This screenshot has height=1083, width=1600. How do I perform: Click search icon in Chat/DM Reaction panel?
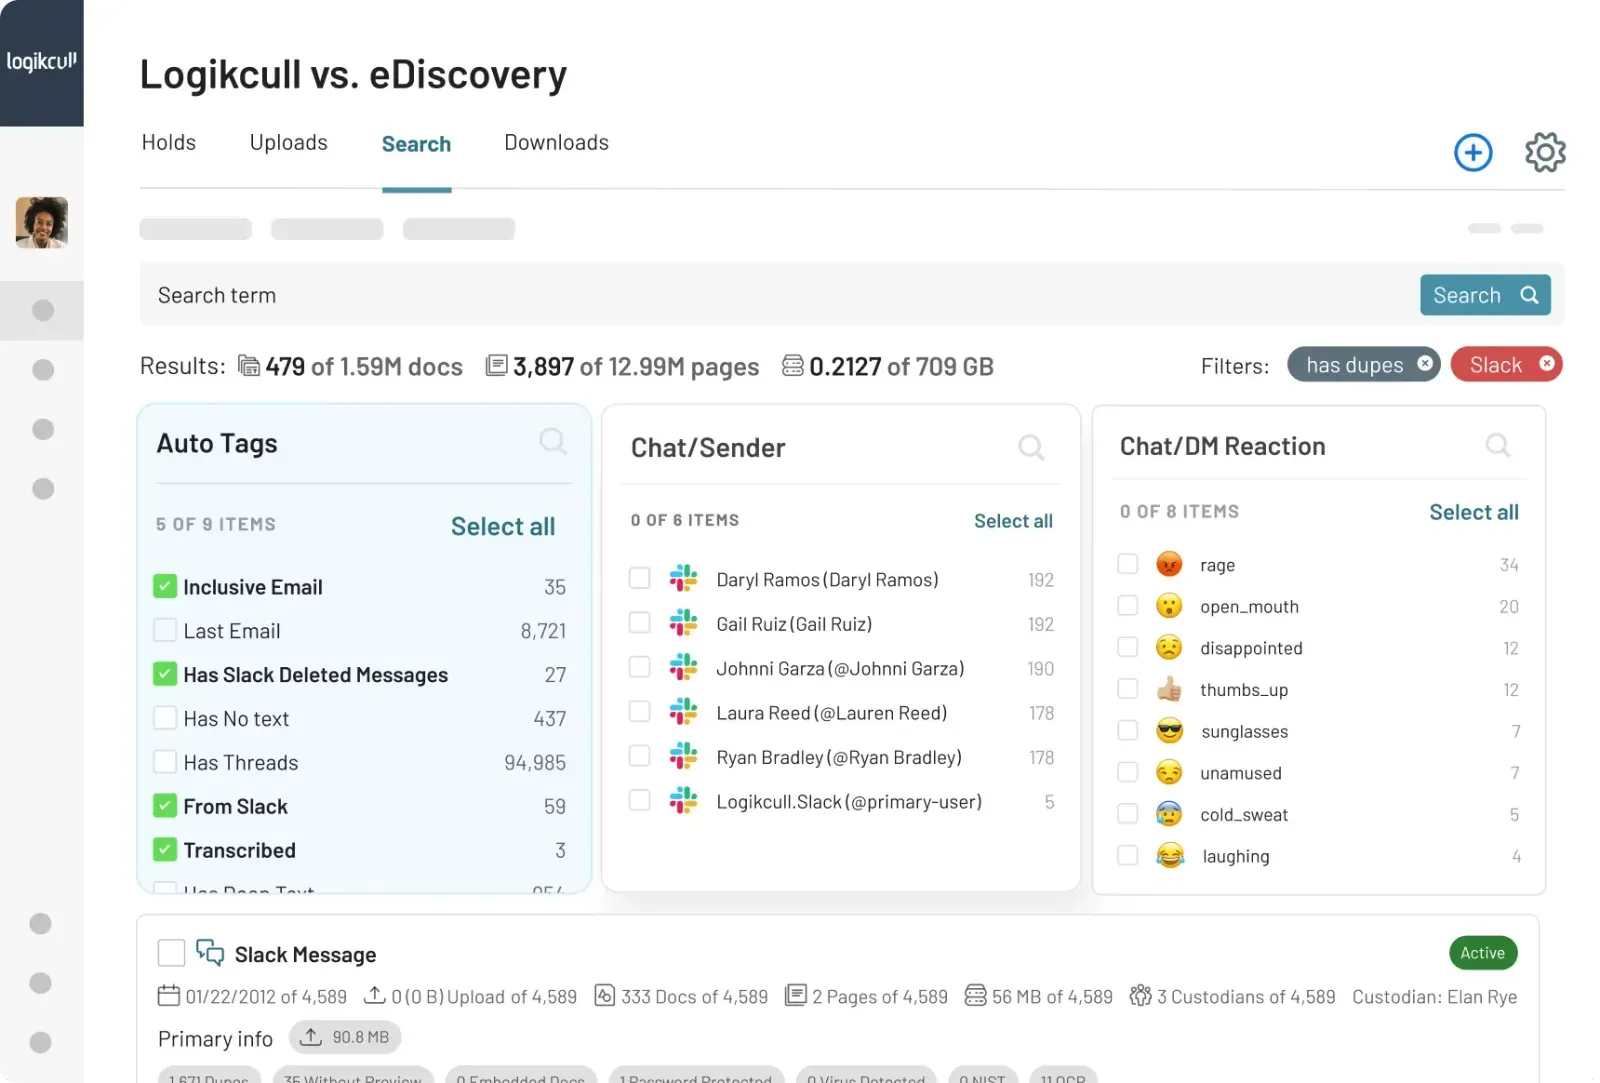(1497, 445)
